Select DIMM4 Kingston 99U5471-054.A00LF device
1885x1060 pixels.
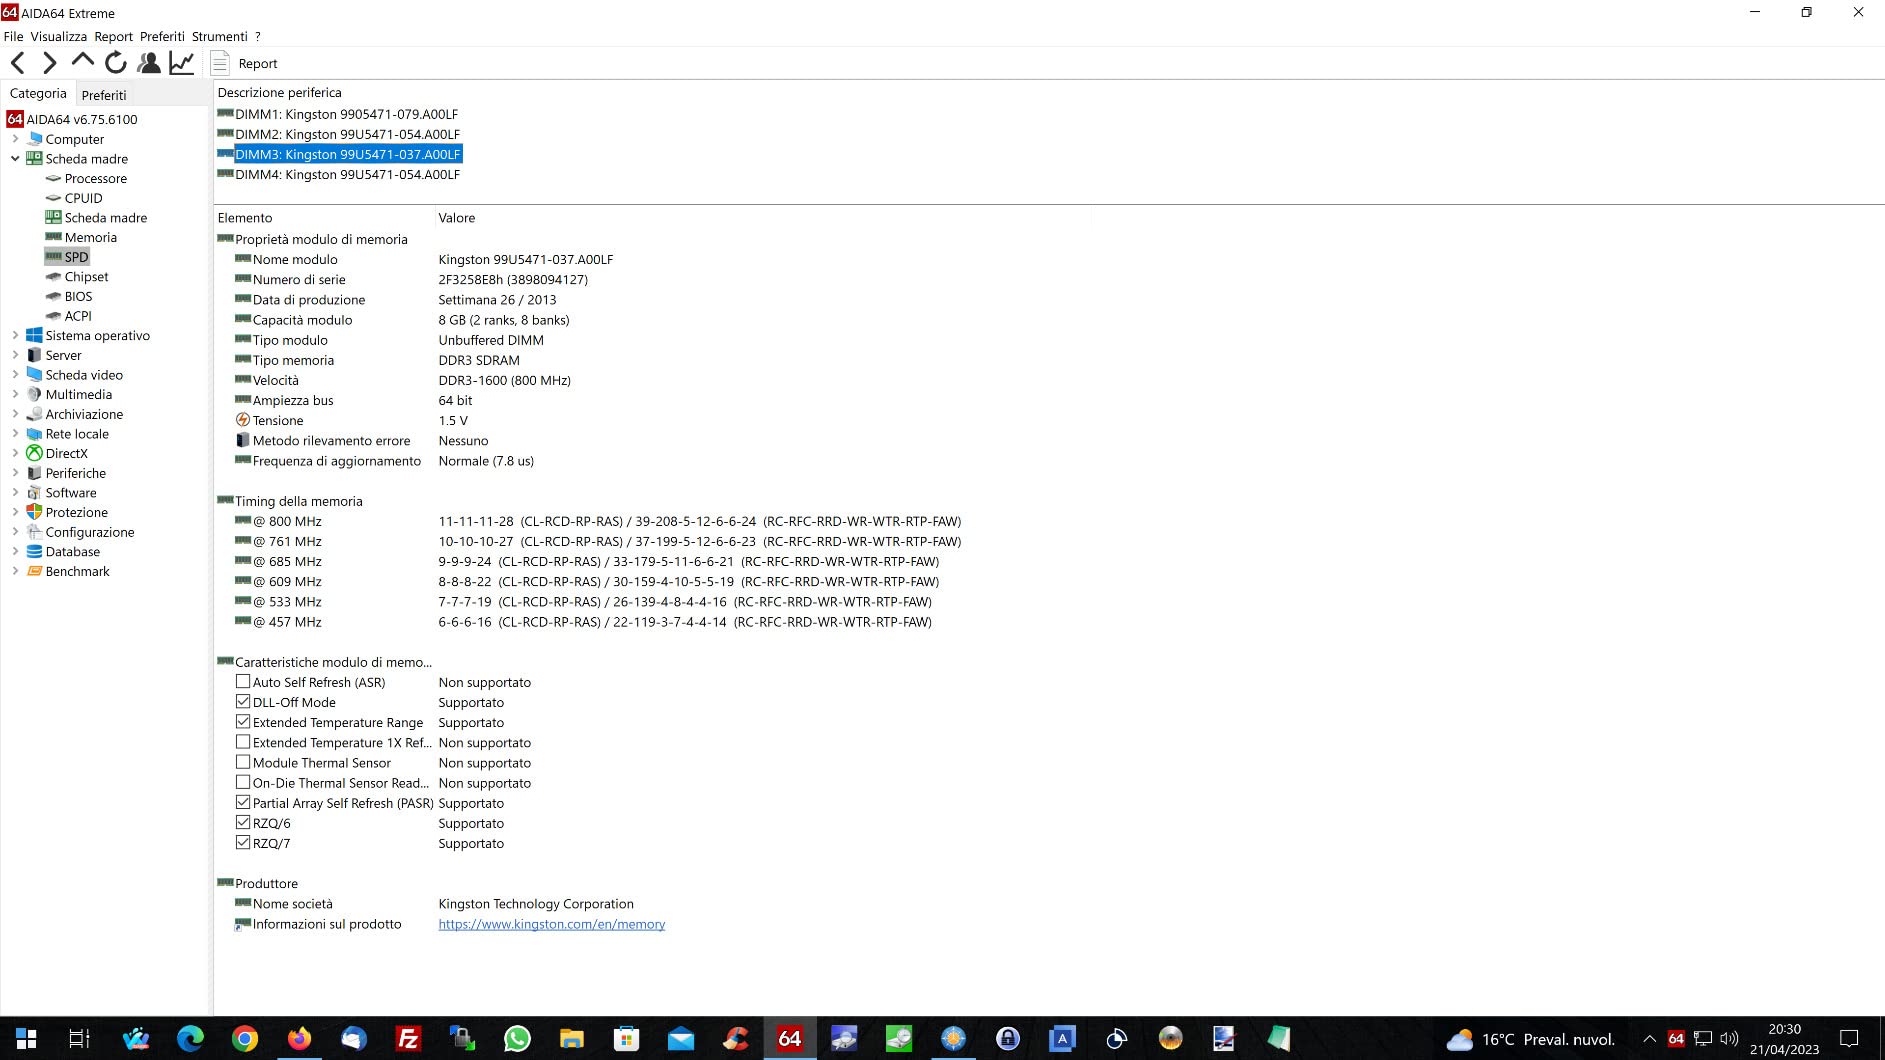click(347, 174)
